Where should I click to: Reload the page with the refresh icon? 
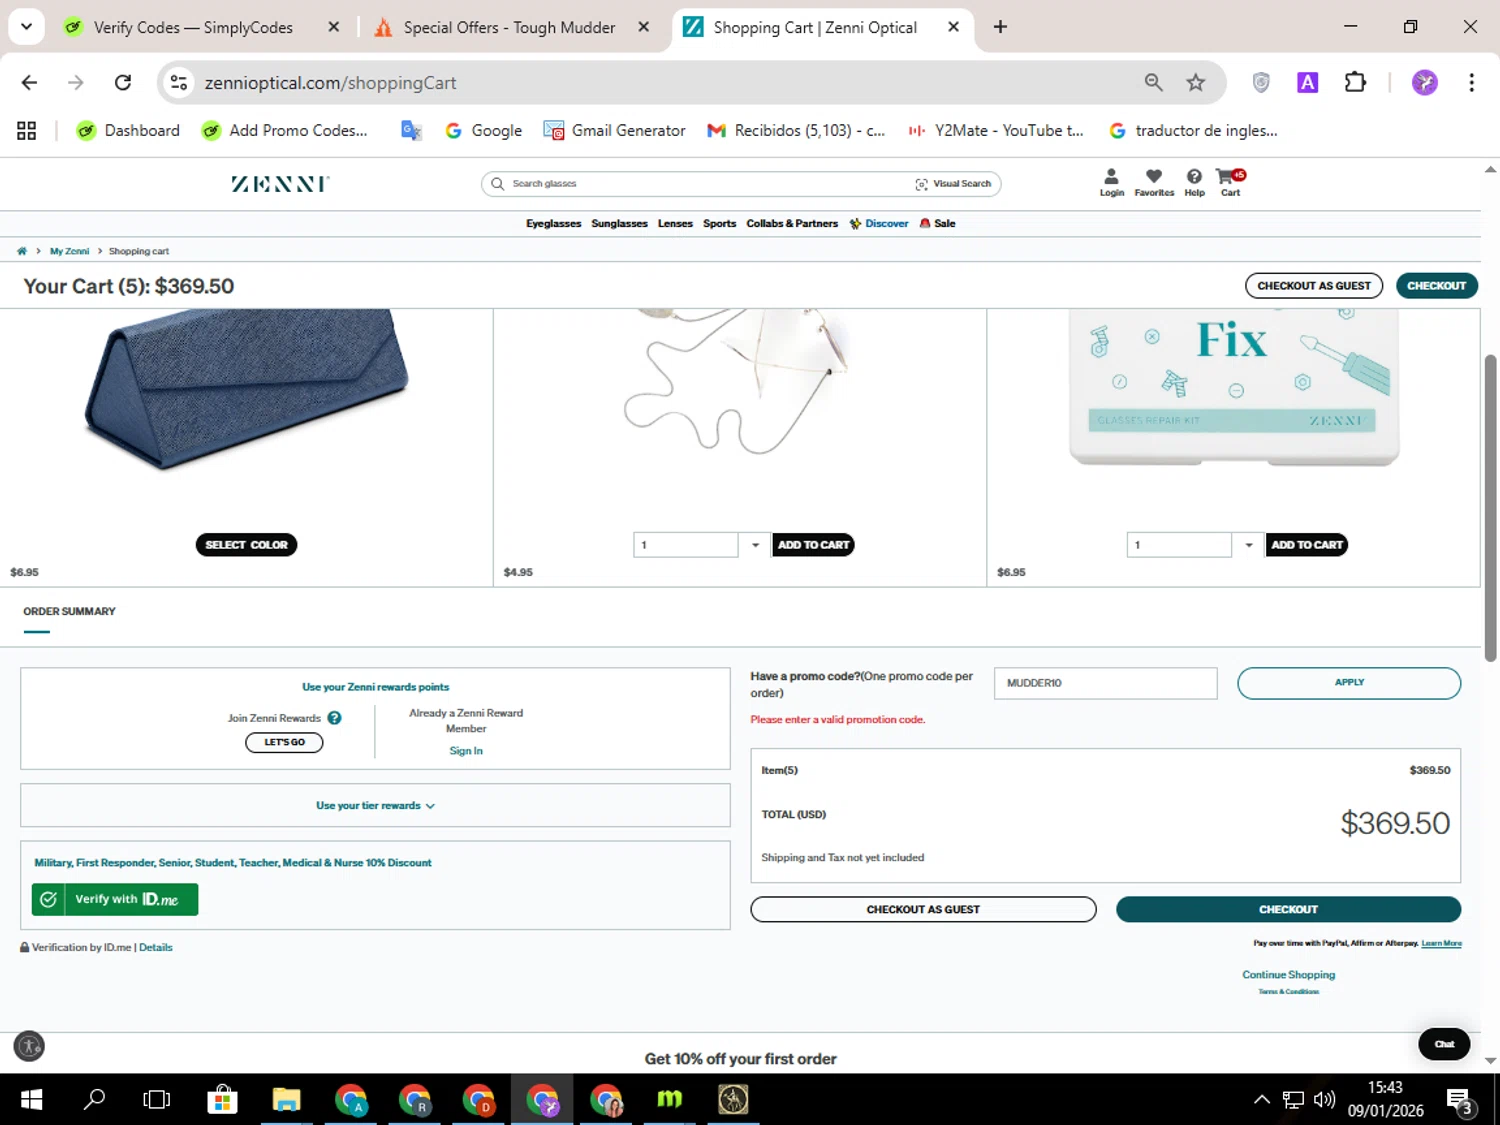[x=123, y=83]
